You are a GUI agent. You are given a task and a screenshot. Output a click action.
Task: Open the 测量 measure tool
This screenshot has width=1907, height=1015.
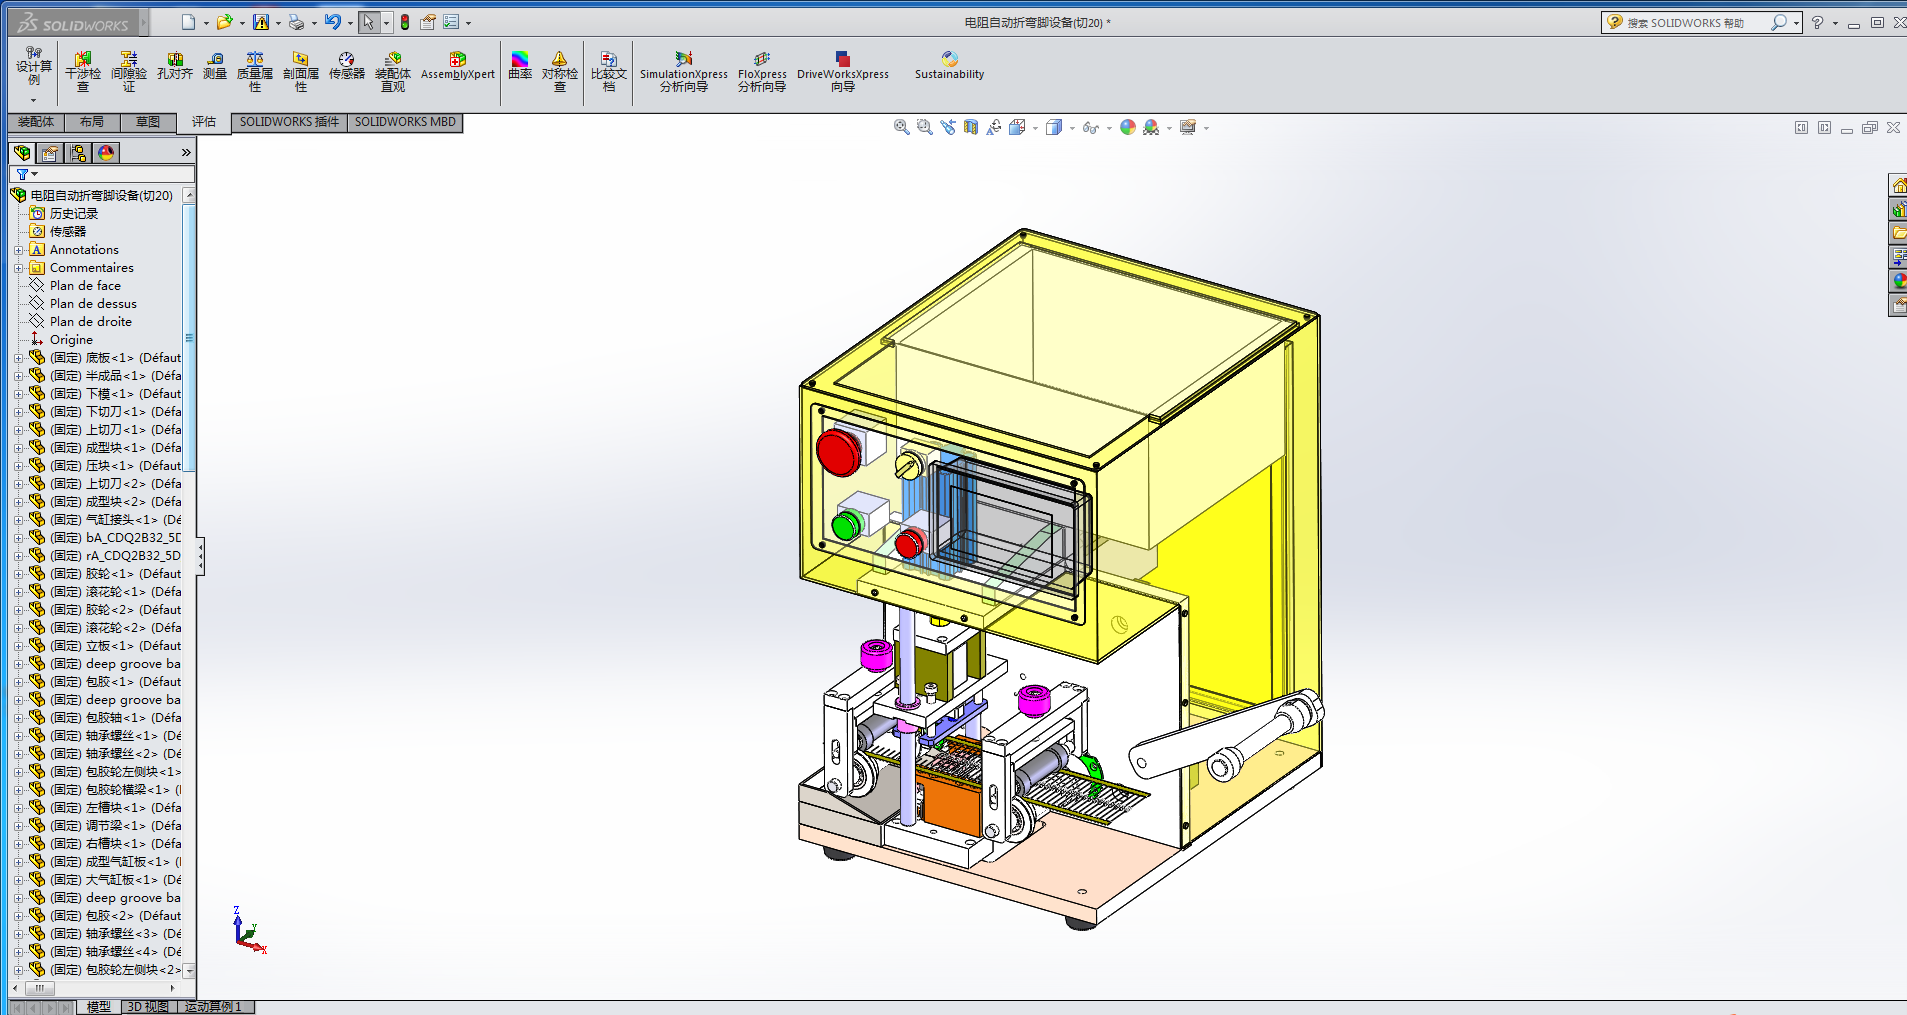coord(214,66)
